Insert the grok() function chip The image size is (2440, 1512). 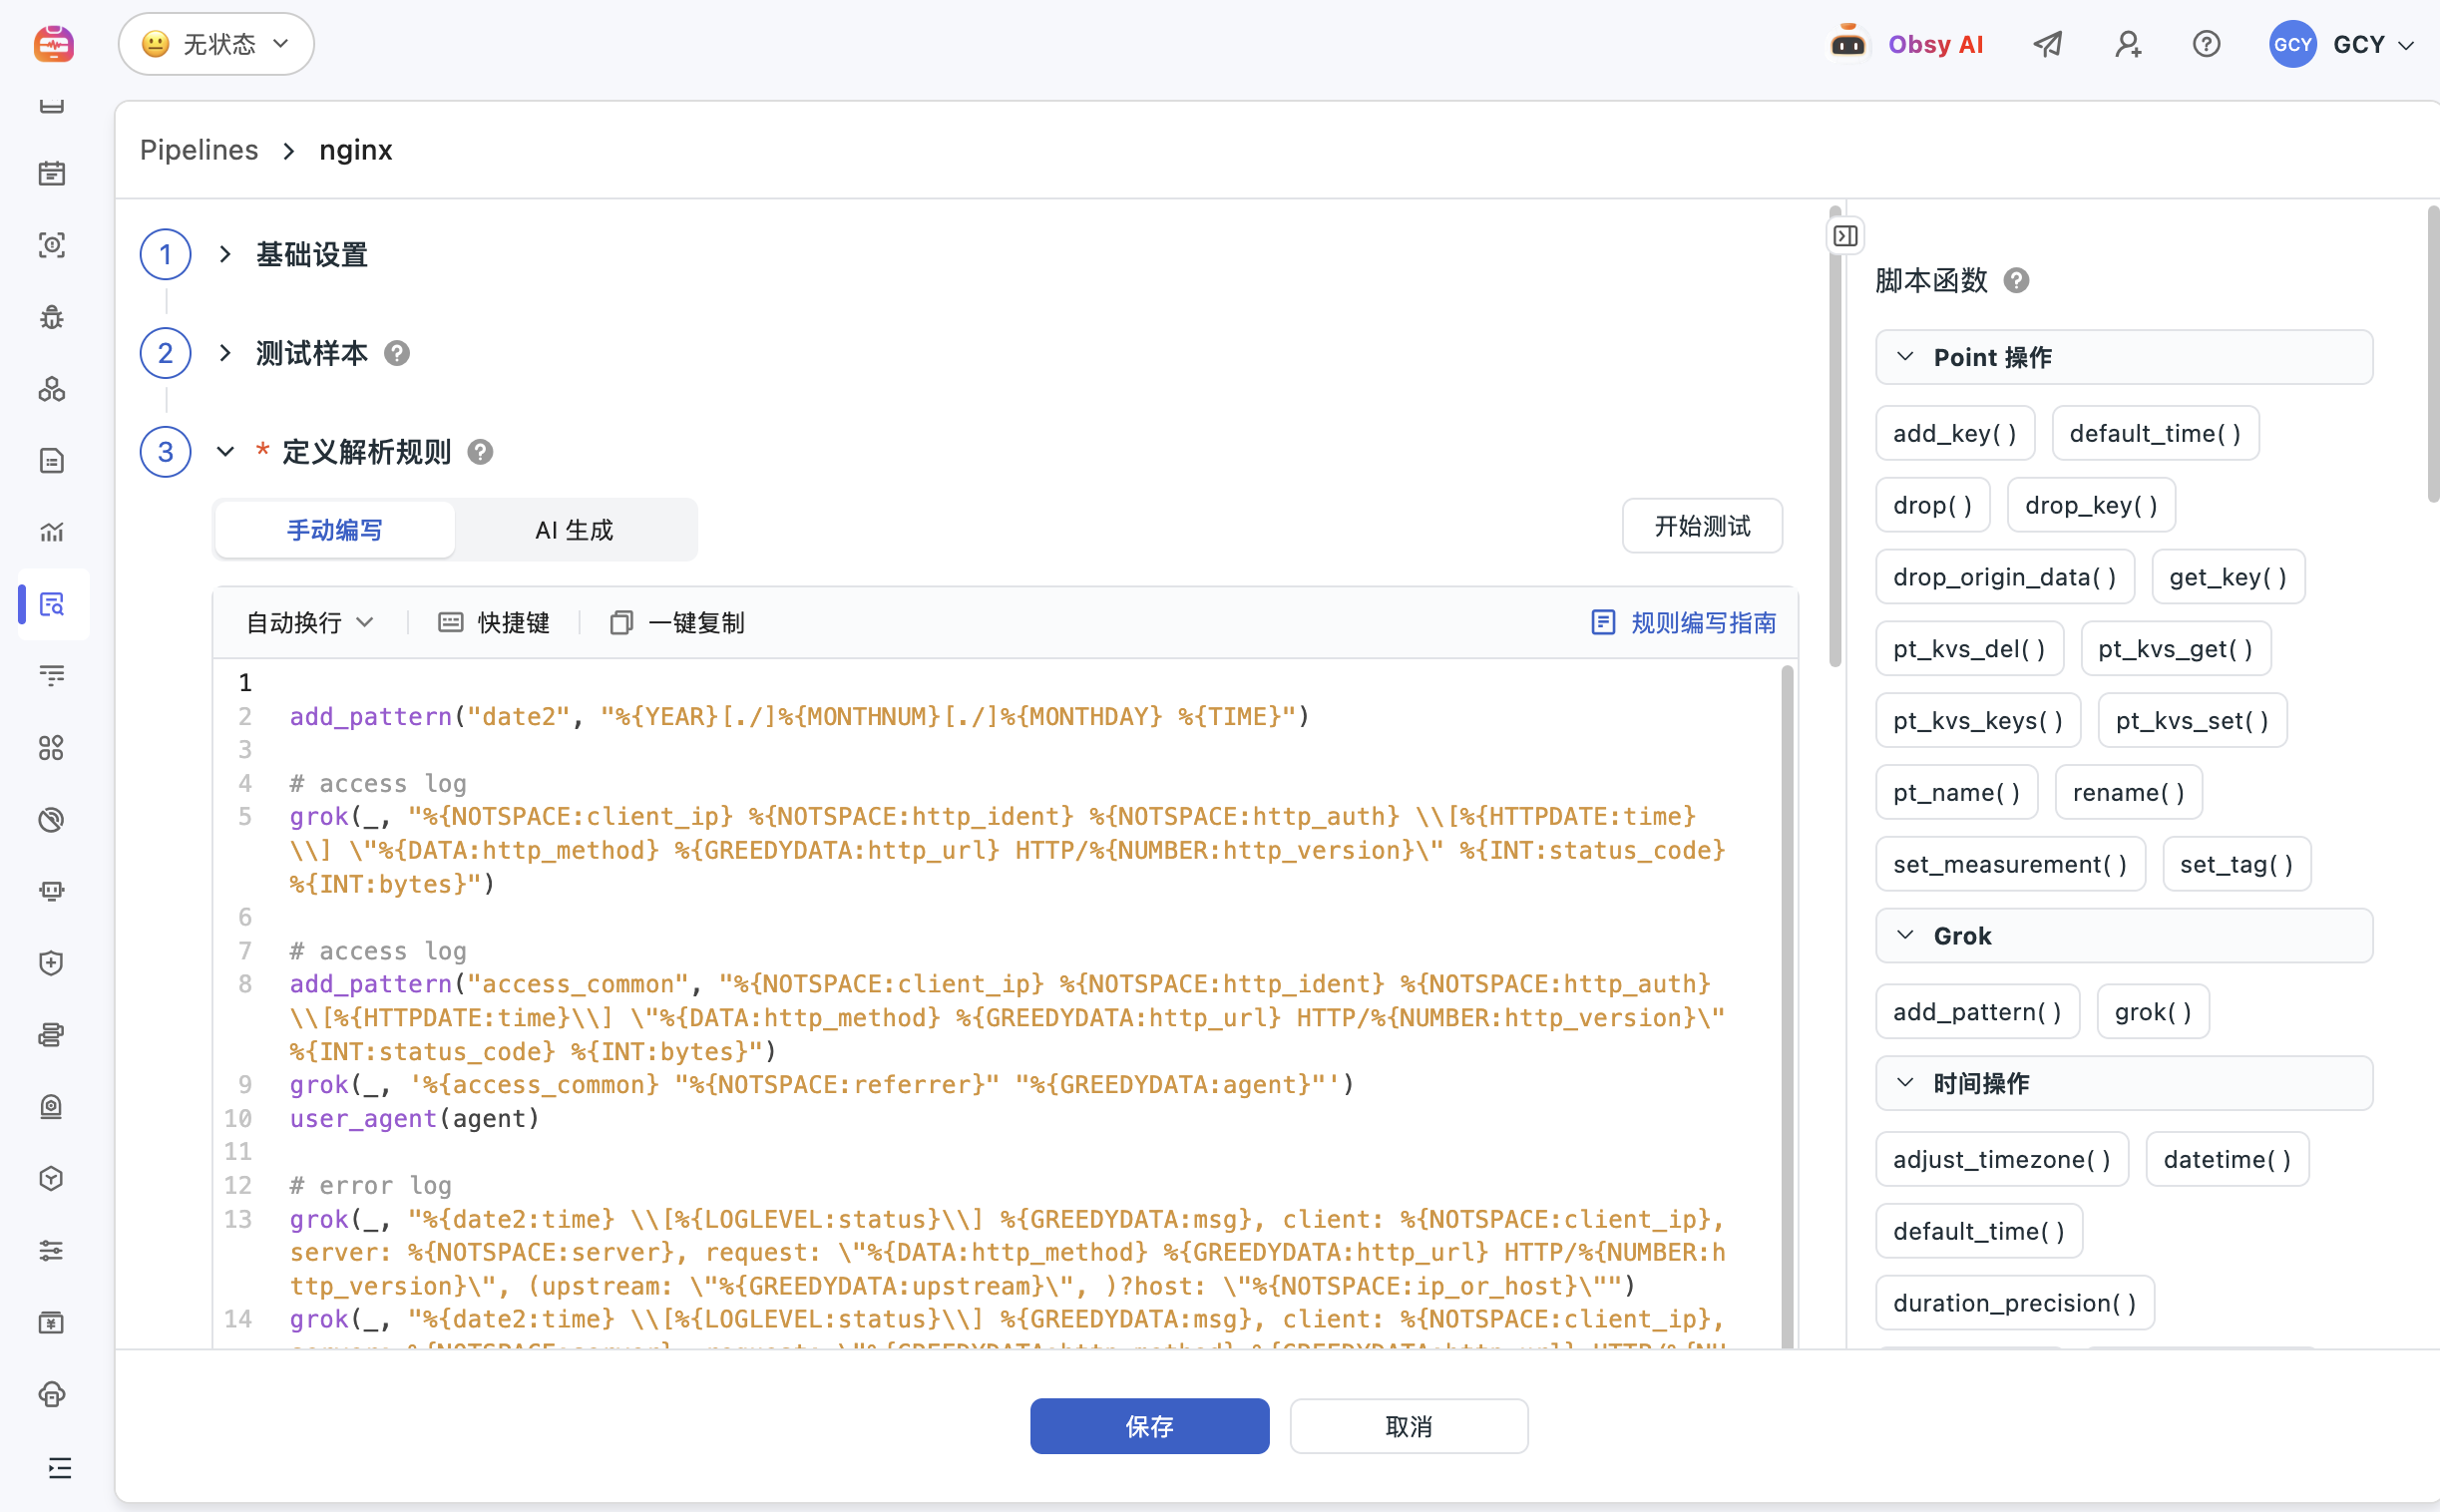pos(2152,1012)
